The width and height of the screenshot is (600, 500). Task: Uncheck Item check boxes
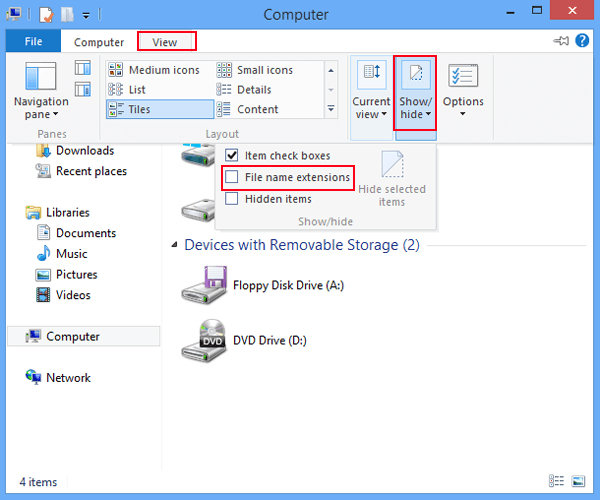coord(232,155)
